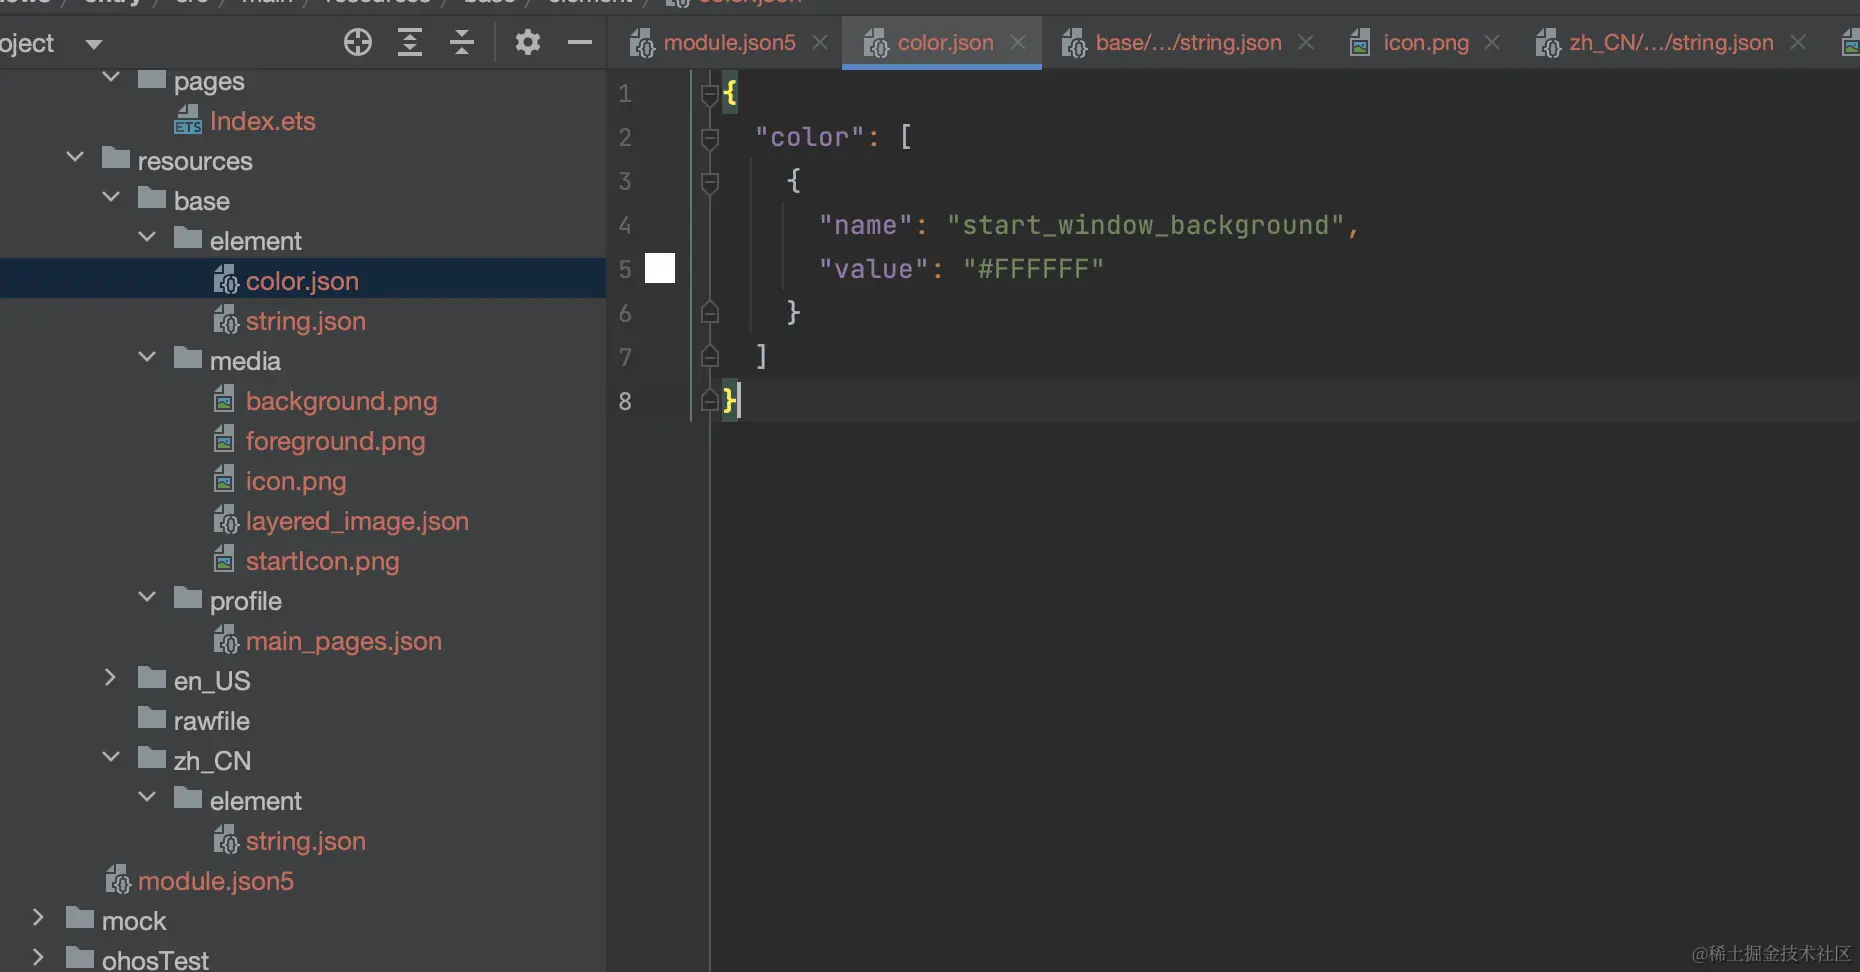Click the mock folder icon
The width and height of the screenshot is (1860, 972).
pos(80,918)
